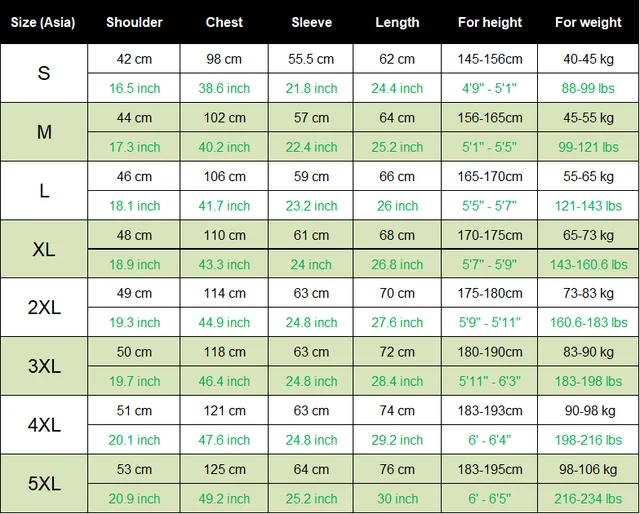Click the '106 cm' chest cell
Image resolution: width=640 pixels, height=514 pixels.
(x=224, y=176)
